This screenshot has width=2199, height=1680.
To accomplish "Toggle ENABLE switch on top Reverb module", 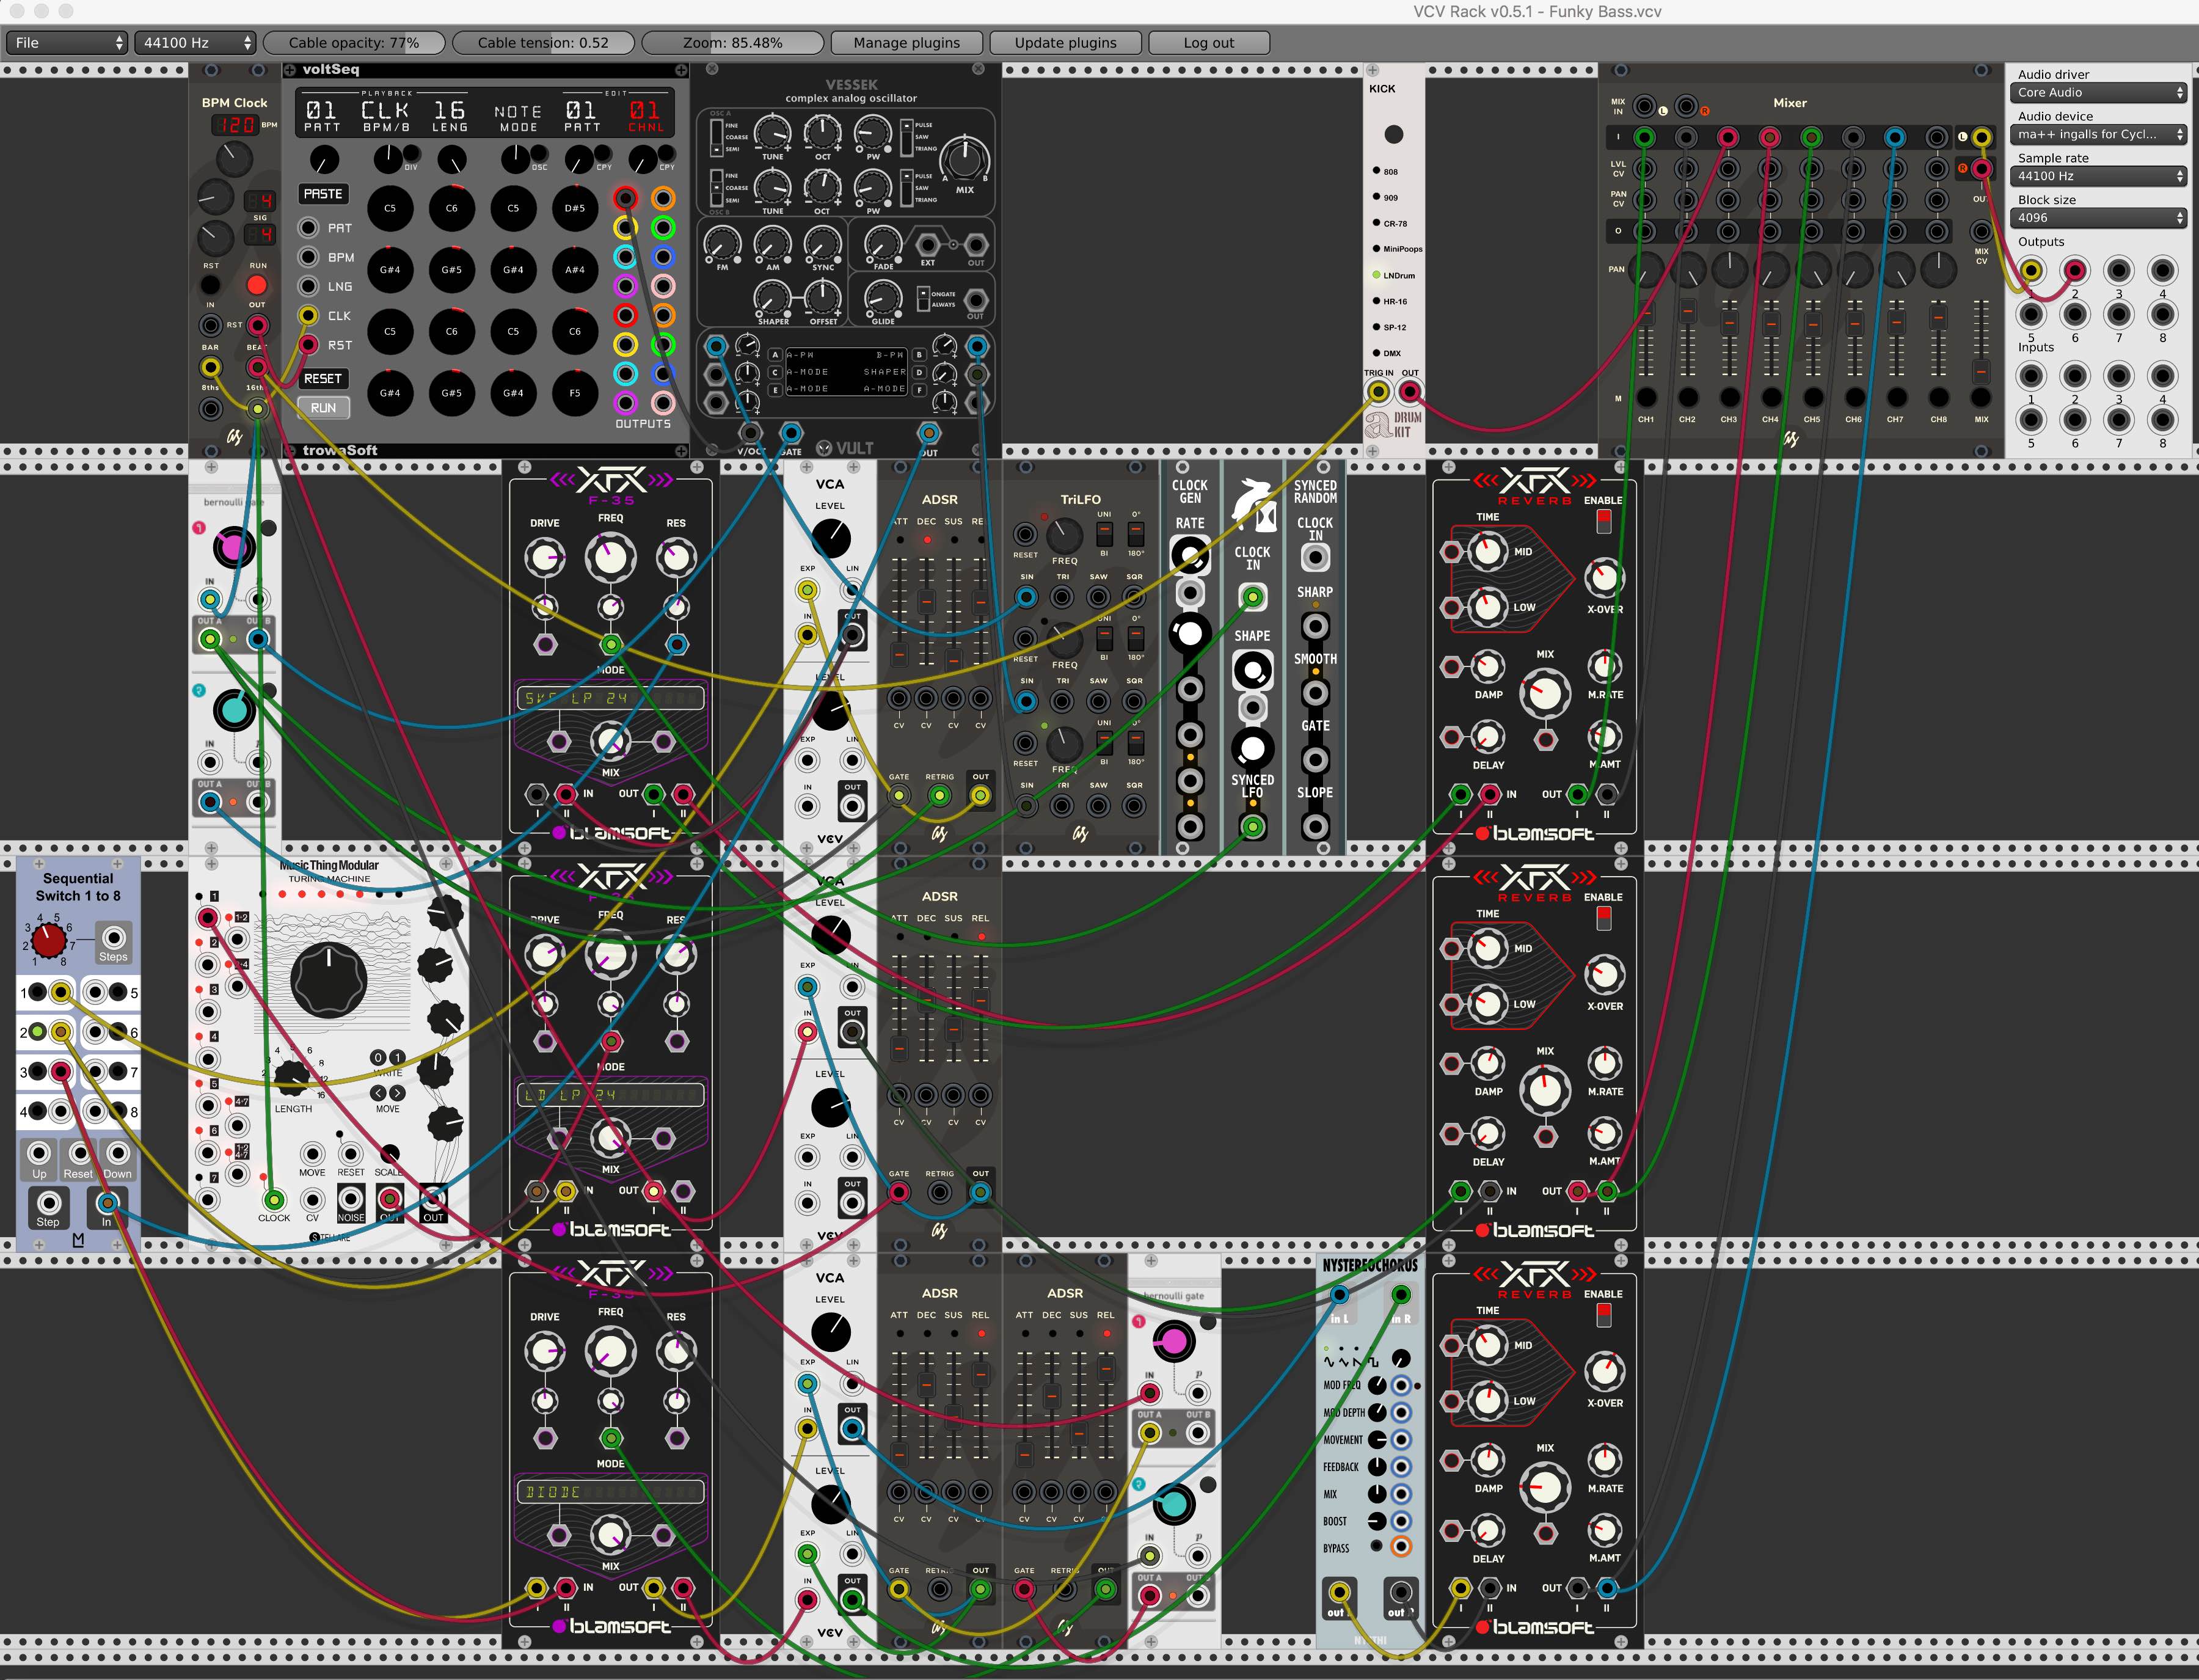I will [1604, 521].
